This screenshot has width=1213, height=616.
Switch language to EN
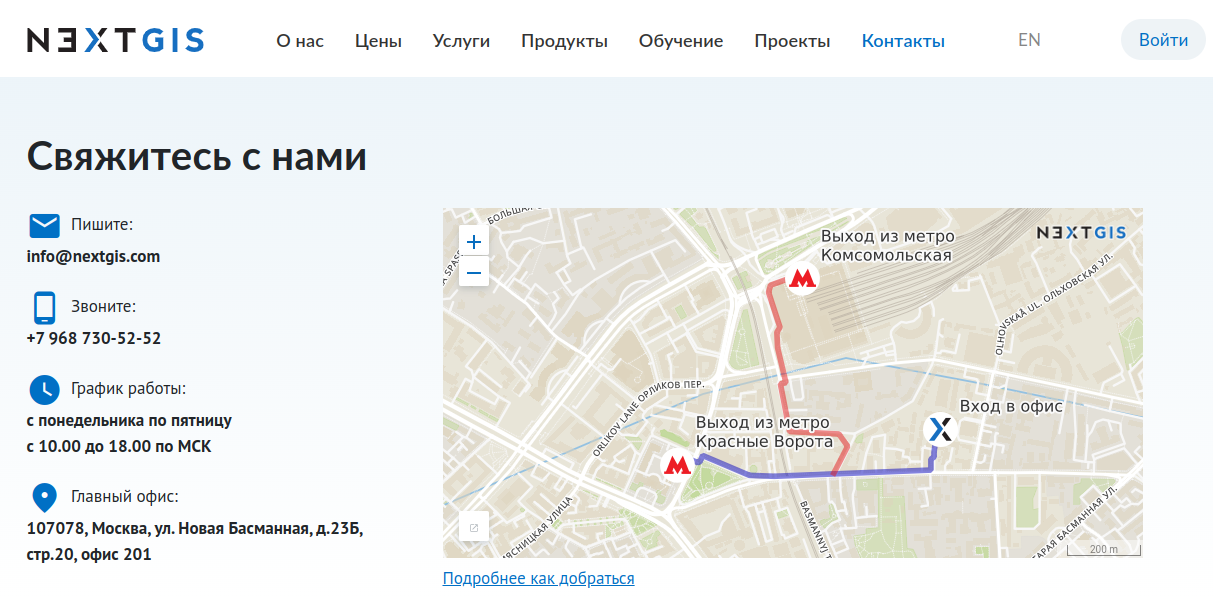pyautogui.click(x=1029, y=40)
